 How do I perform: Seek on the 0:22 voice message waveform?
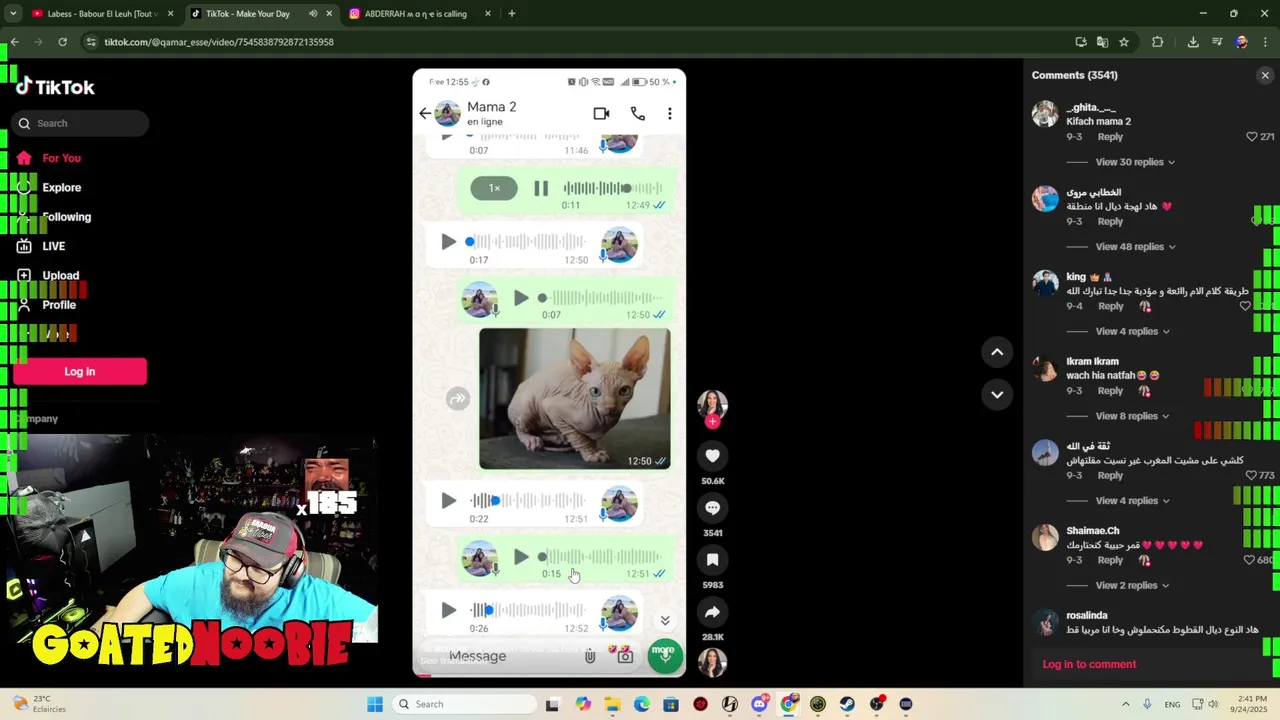click(528, 501)
